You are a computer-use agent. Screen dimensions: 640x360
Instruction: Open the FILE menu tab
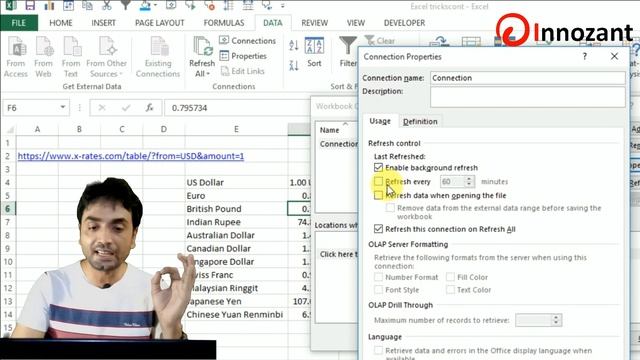click(x=19, y=23)
